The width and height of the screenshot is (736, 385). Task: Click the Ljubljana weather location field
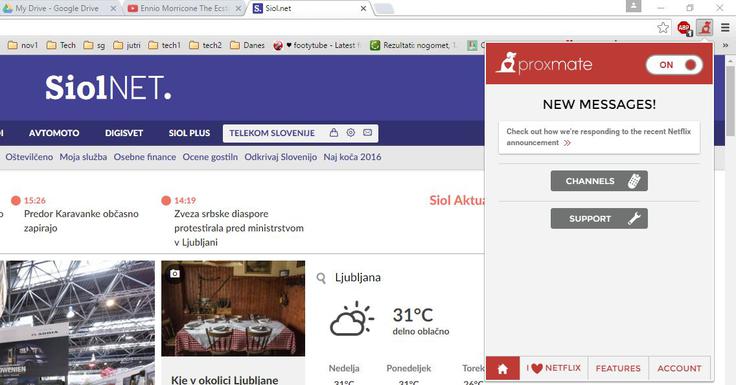[358, 277]
